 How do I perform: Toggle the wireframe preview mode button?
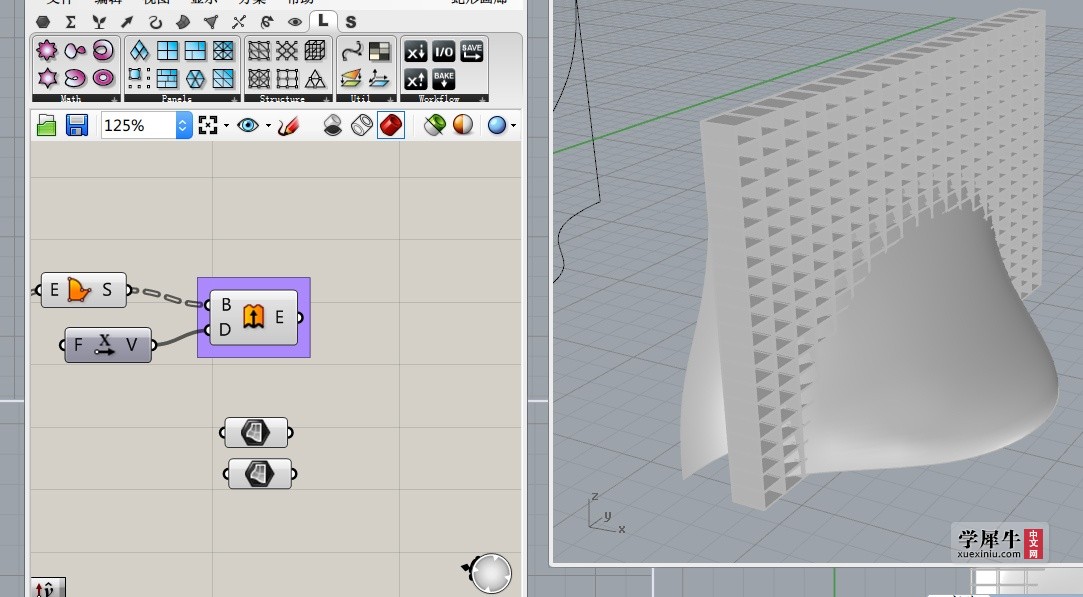[x=362, y=125]
